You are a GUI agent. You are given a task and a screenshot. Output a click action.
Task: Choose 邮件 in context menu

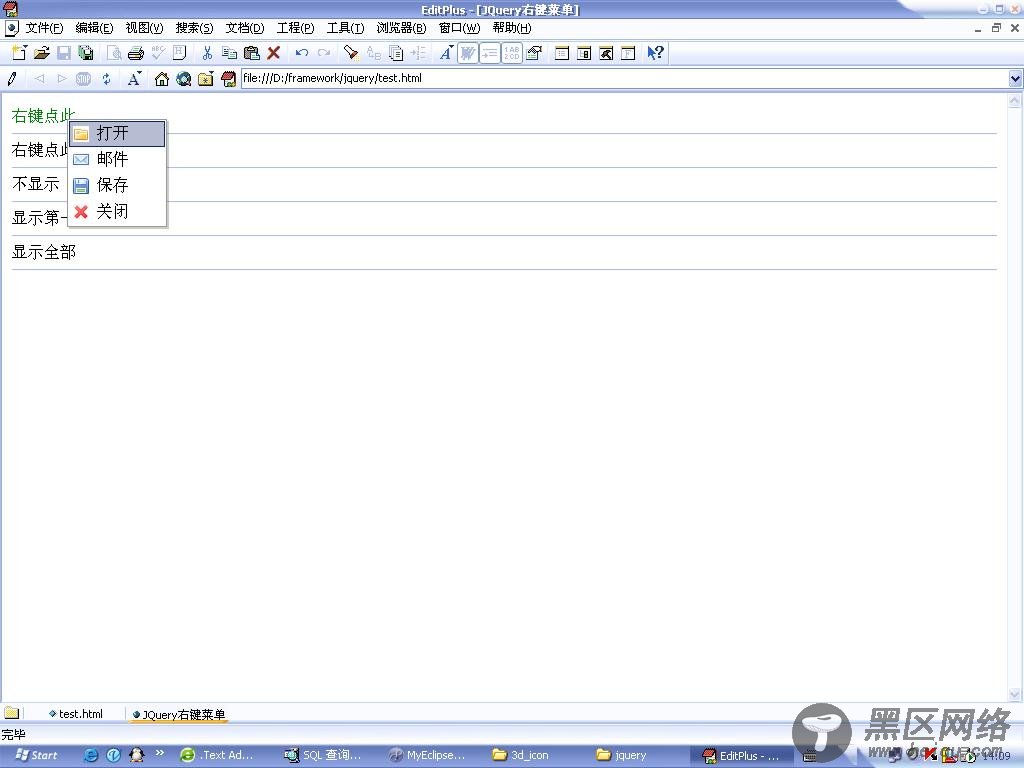pos(117,159)
